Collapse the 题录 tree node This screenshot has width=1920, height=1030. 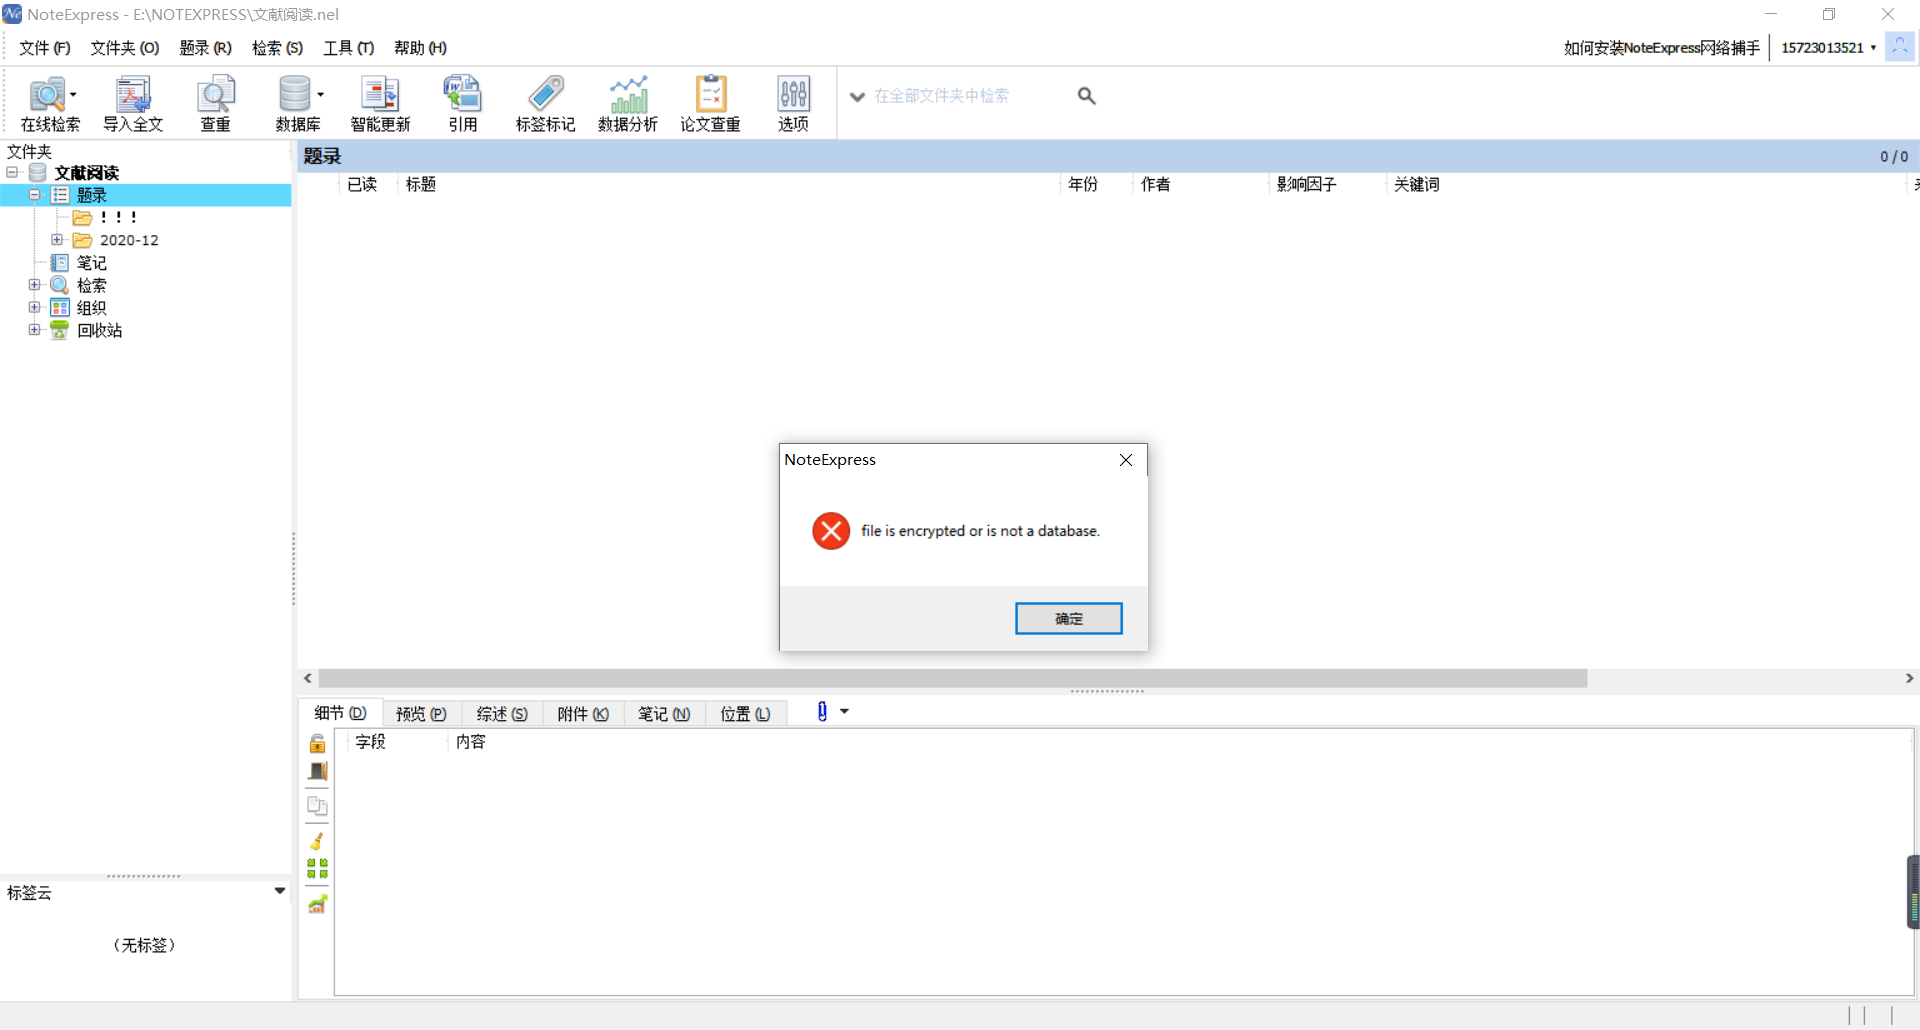click(34, 195)
